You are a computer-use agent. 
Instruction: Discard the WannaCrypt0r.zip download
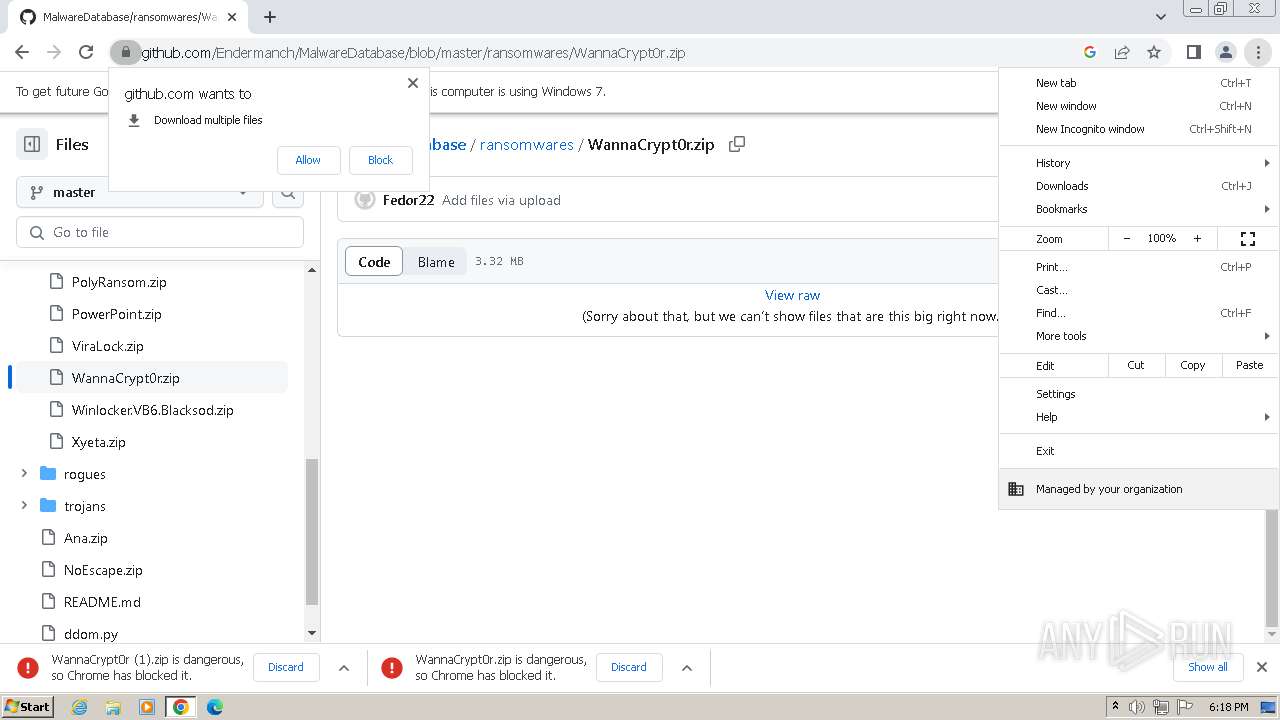point(628,667)
